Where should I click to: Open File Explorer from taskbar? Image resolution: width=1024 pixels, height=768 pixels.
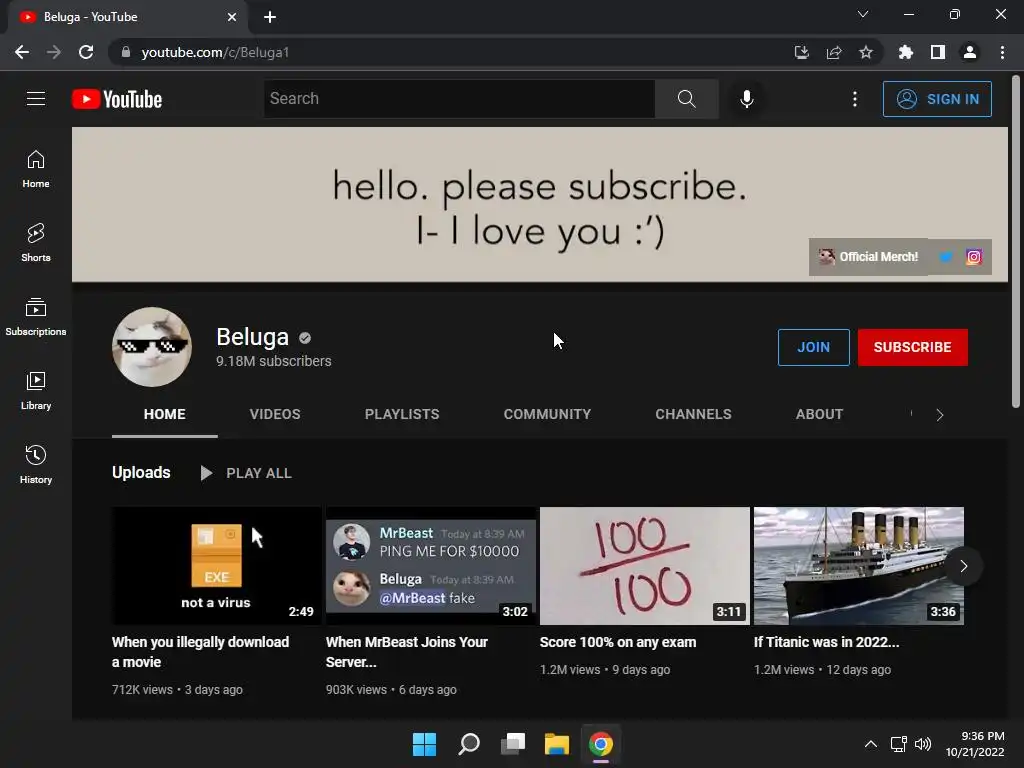tap(557, 744)
